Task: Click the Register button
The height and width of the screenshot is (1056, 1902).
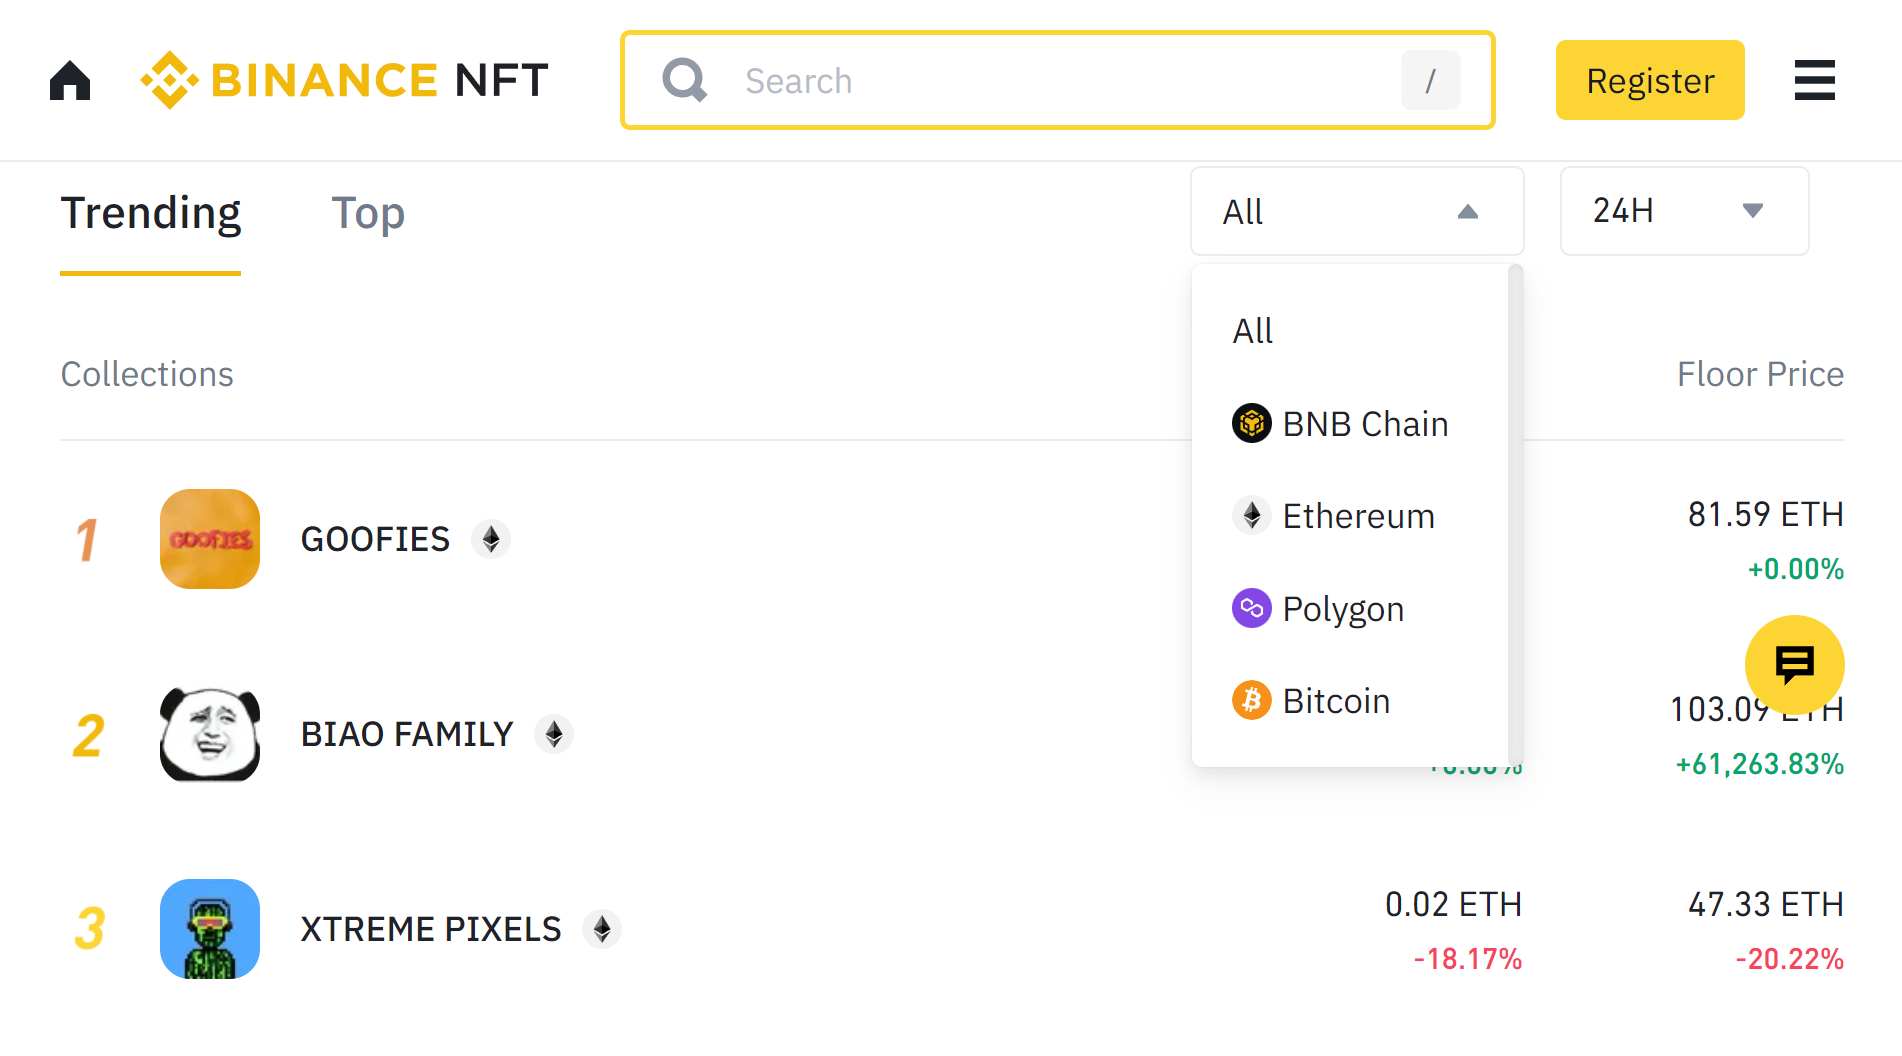Action: coord(1650,80)
